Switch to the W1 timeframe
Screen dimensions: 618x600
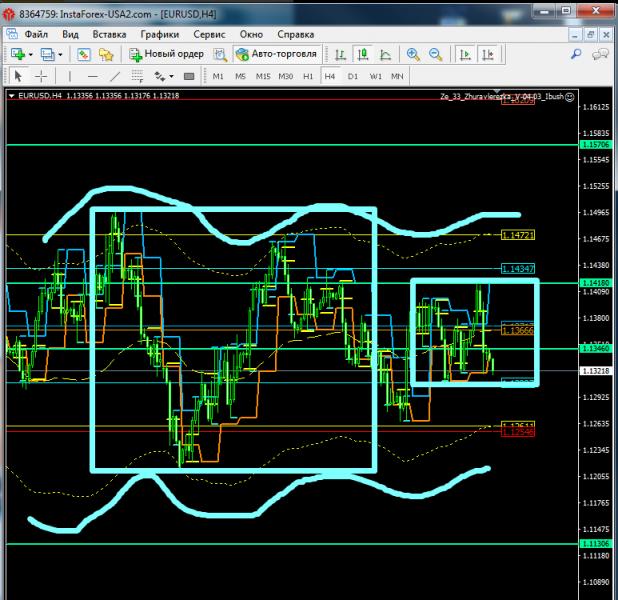(x=376, y=76)
